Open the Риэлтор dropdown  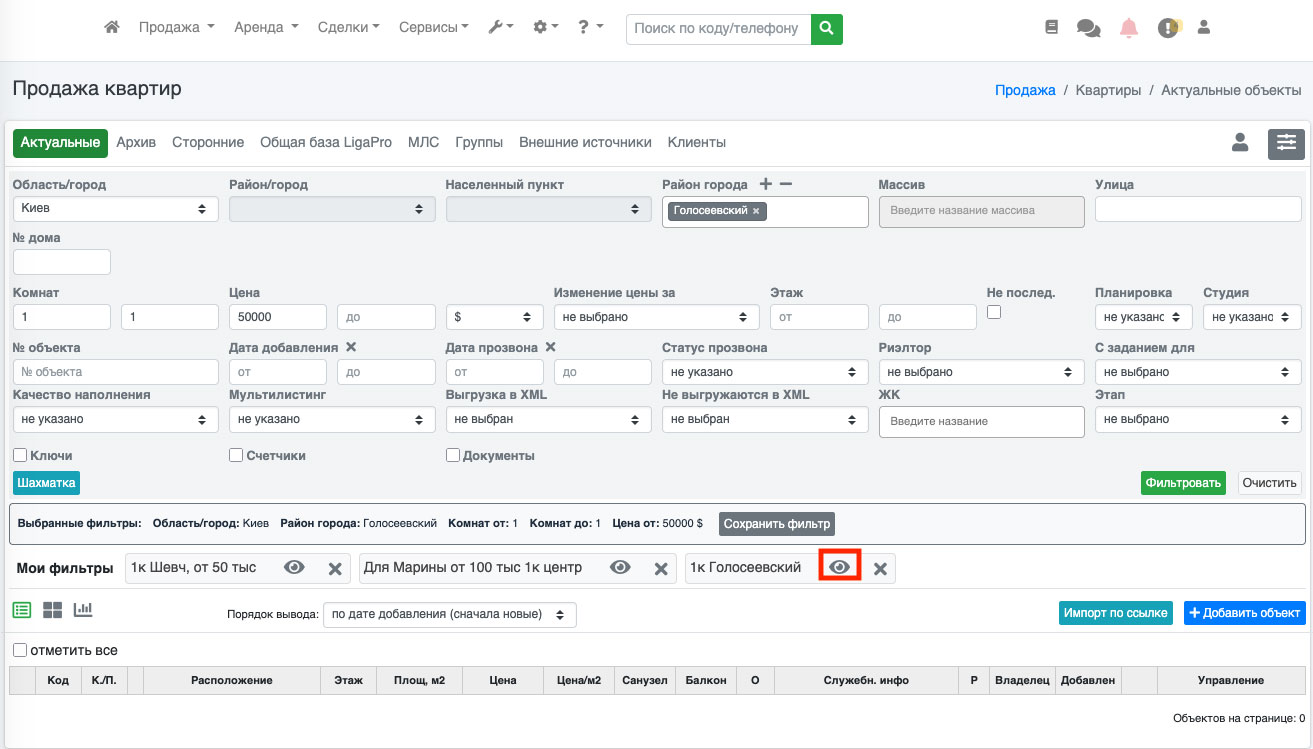981,372
